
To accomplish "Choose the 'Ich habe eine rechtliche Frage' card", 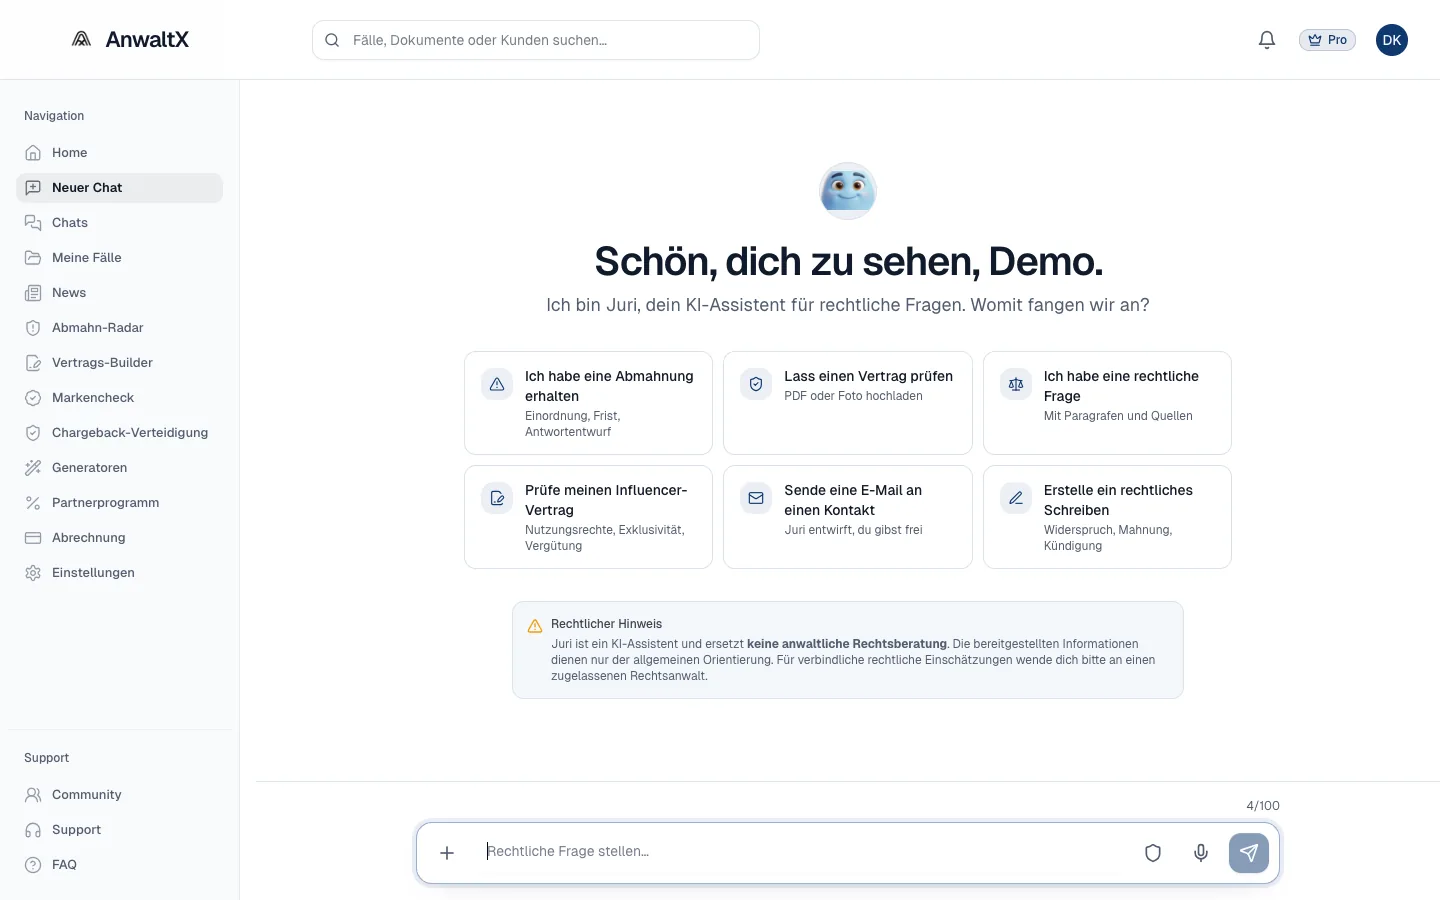I will [1107, 403].
